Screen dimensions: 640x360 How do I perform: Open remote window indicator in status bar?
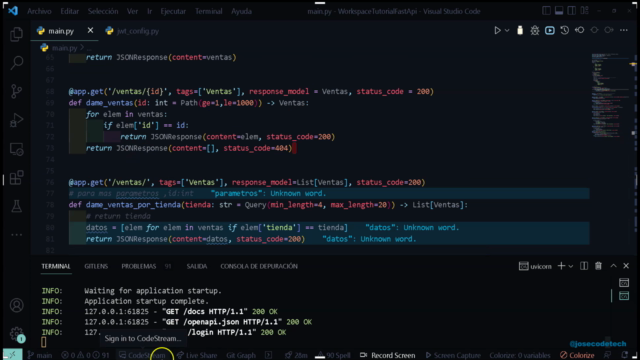(12, 355)
